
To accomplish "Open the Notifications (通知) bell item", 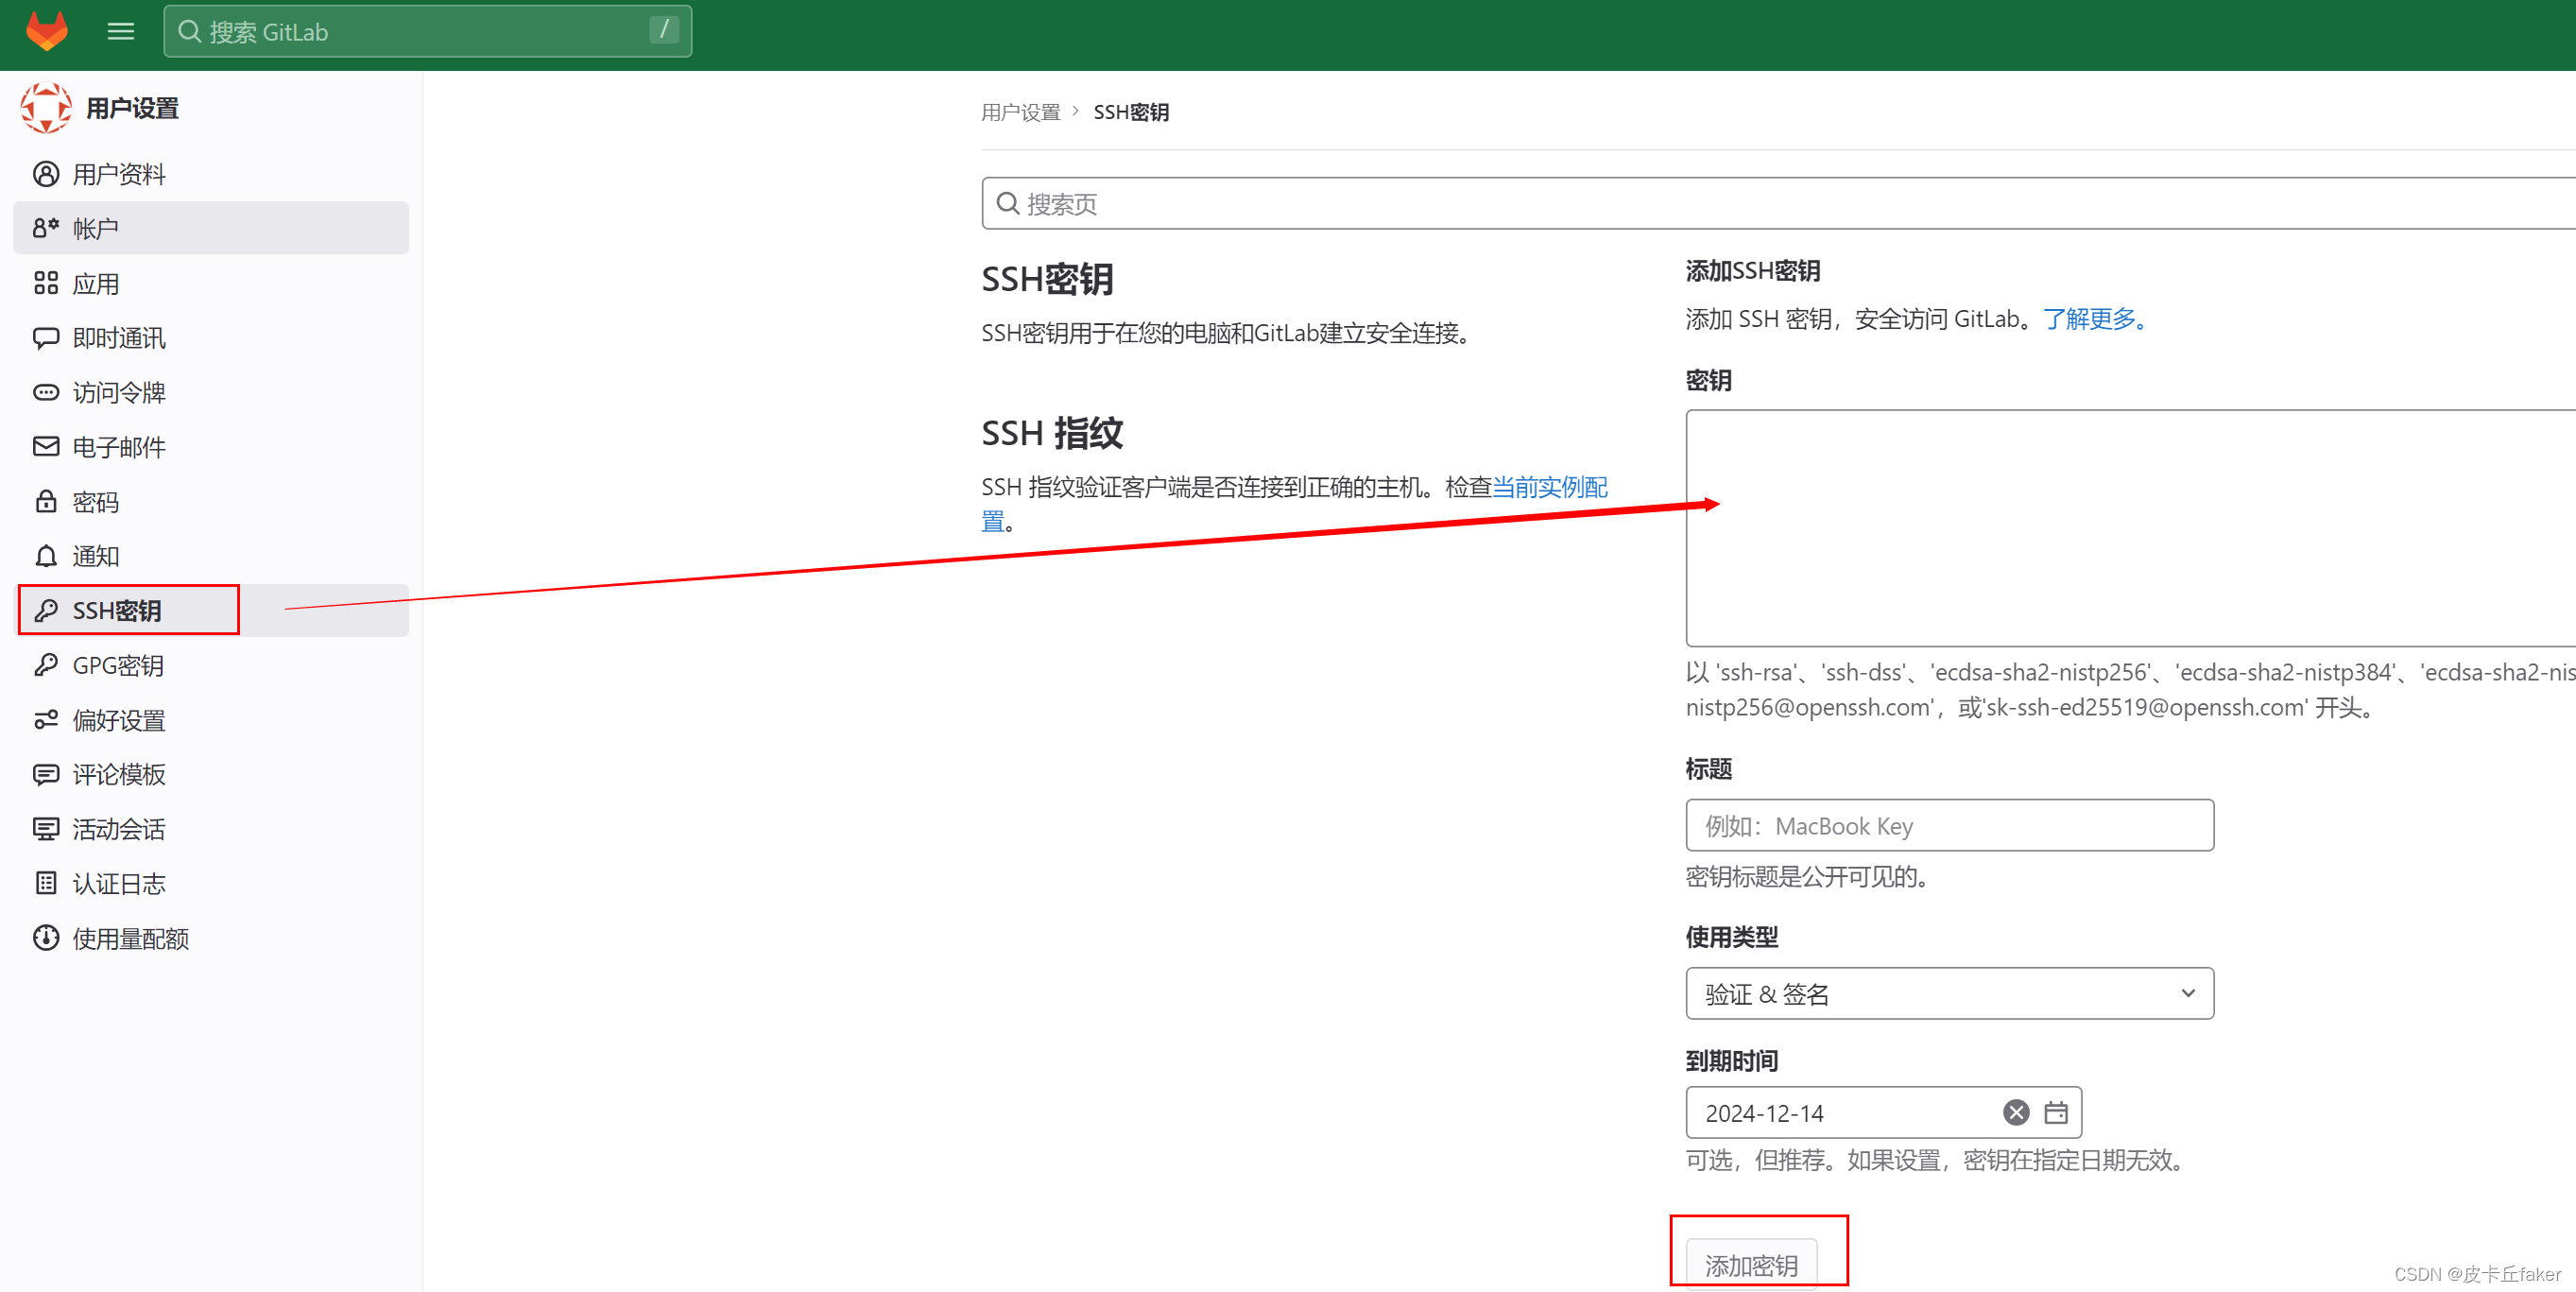I will pyautogui.click(x=95, y=556).
